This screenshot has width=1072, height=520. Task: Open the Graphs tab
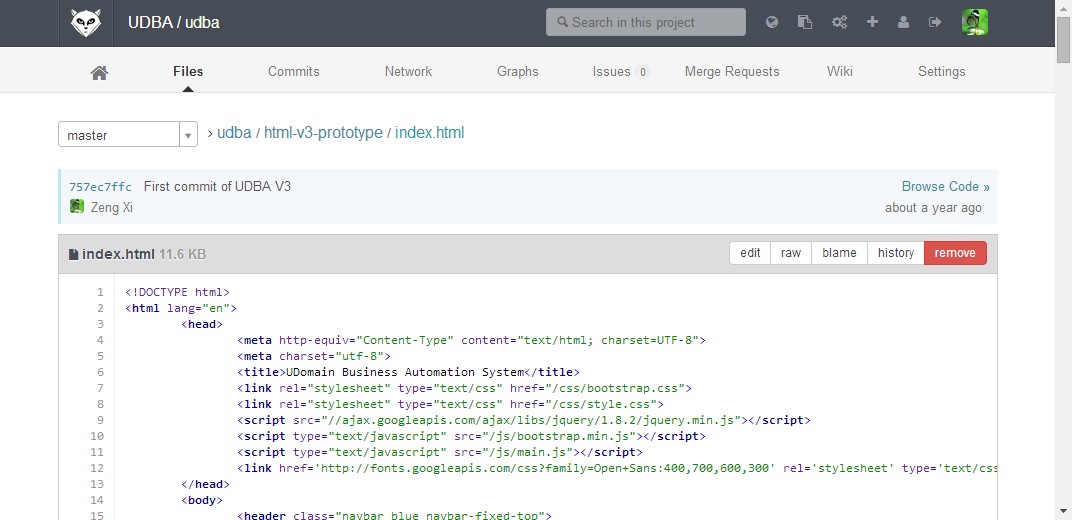pos(518,71)
